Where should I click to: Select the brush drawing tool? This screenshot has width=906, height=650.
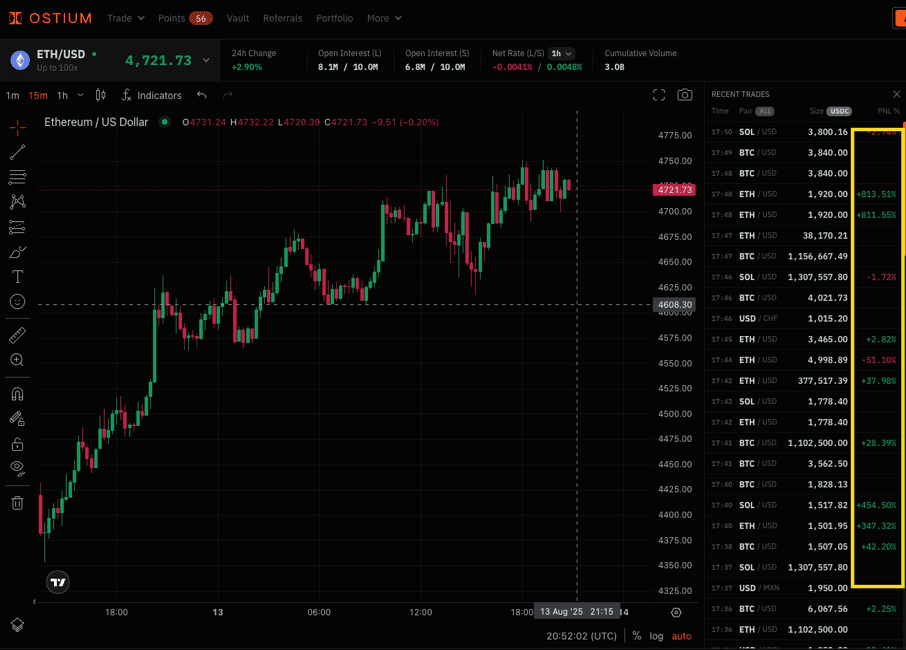pos(17,252)
